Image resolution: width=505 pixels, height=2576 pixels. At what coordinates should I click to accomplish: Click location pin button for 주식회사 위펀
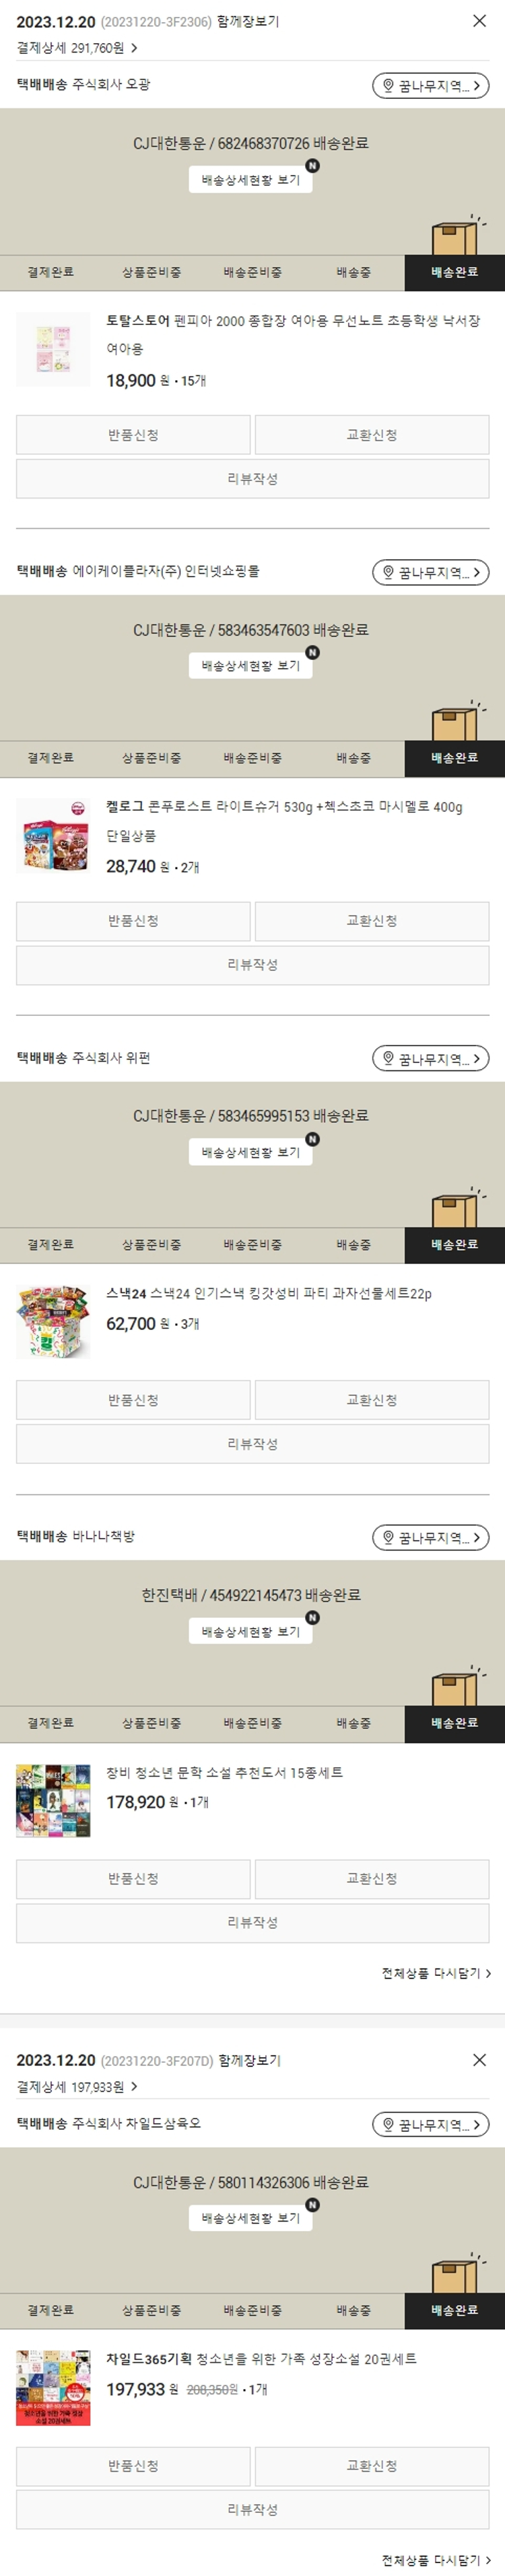[430, 1058]
